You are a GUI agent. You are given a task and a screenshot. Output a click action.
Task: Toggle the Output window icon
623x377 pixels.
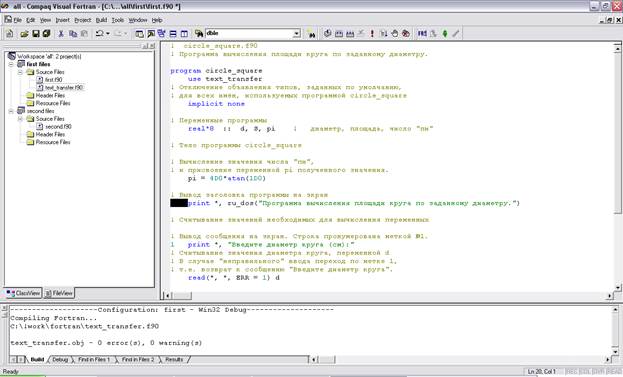tap(151, 34)
